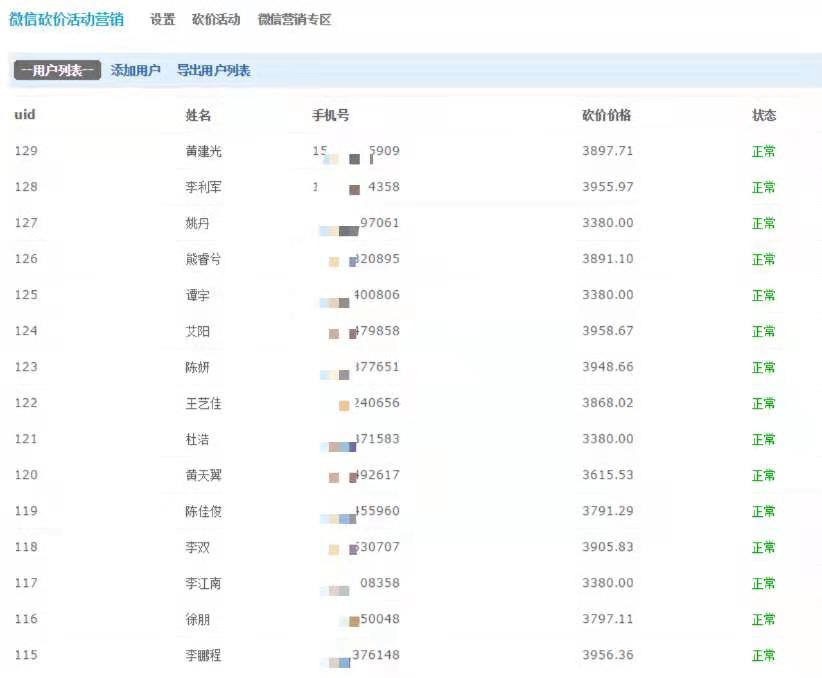Click the uid column header
This screenshot has width=822, height=678.
coord(25,115)
